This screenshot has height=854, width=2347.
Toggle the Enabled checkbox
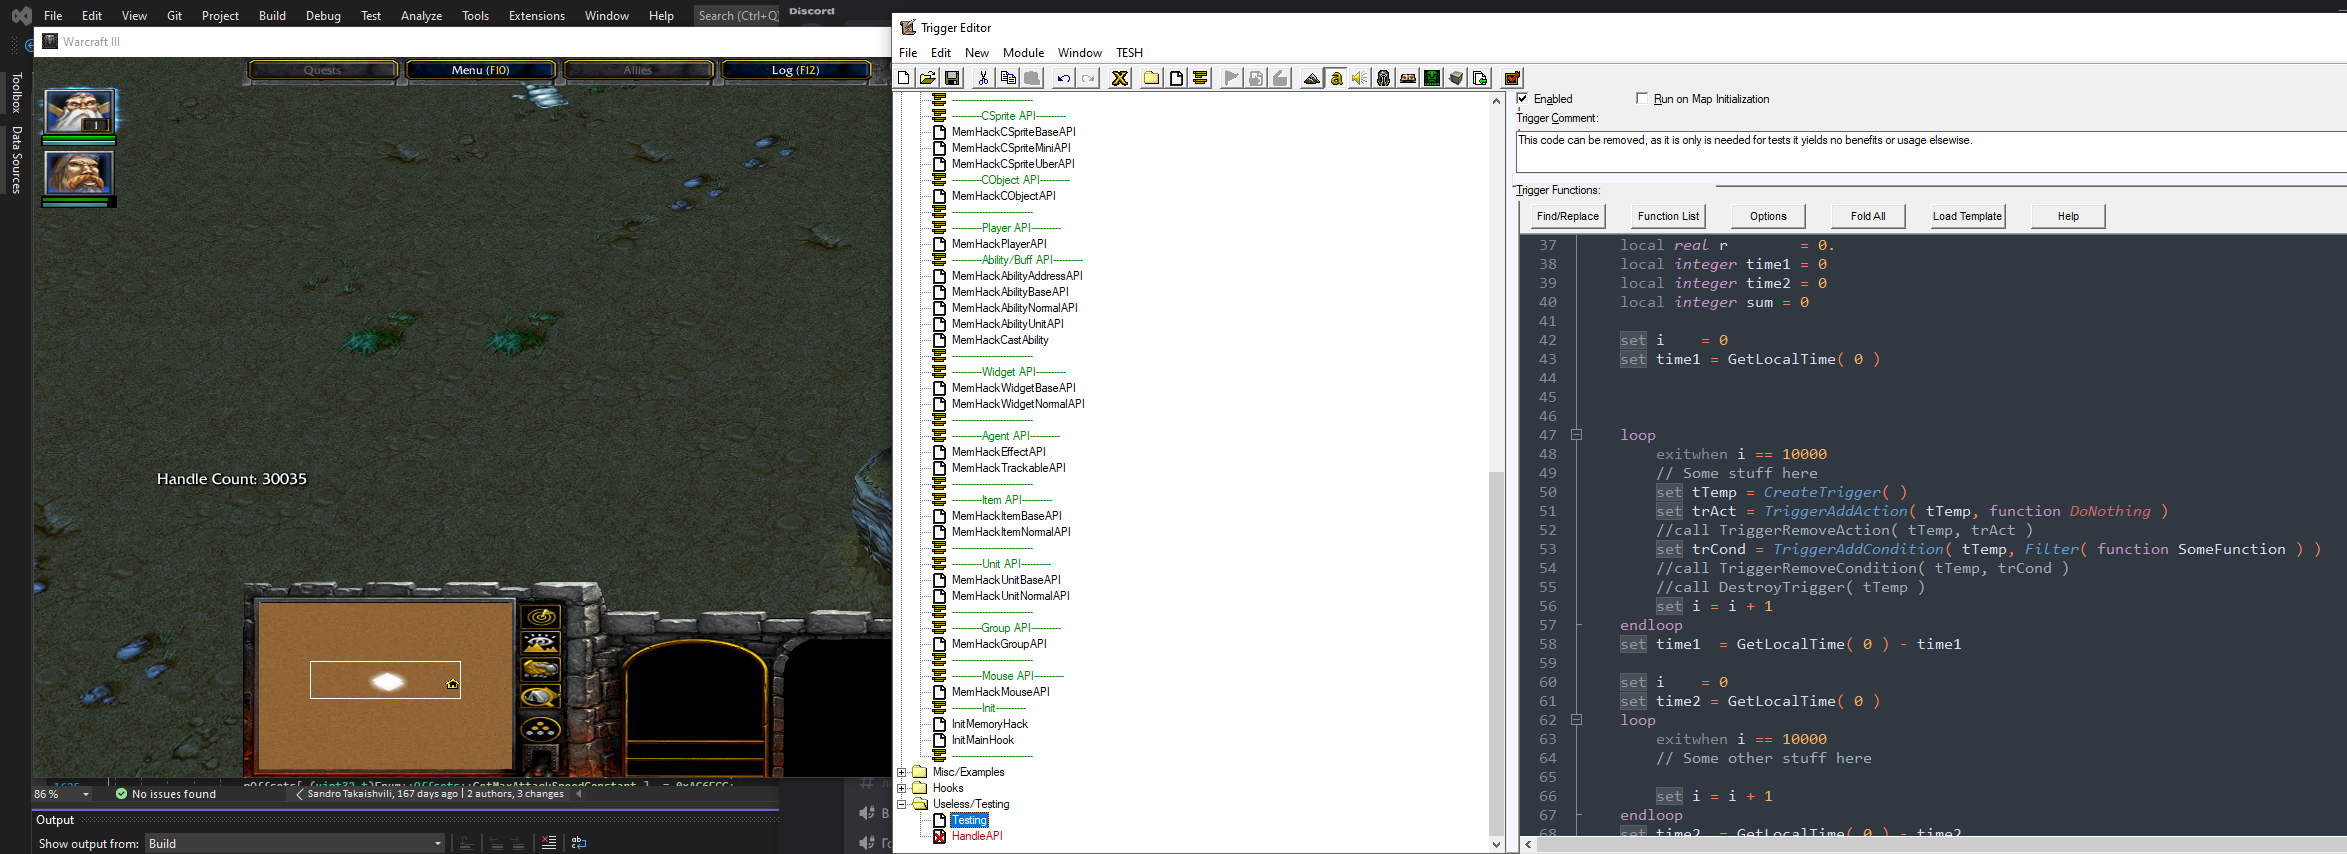click(x=1523, y=98)
